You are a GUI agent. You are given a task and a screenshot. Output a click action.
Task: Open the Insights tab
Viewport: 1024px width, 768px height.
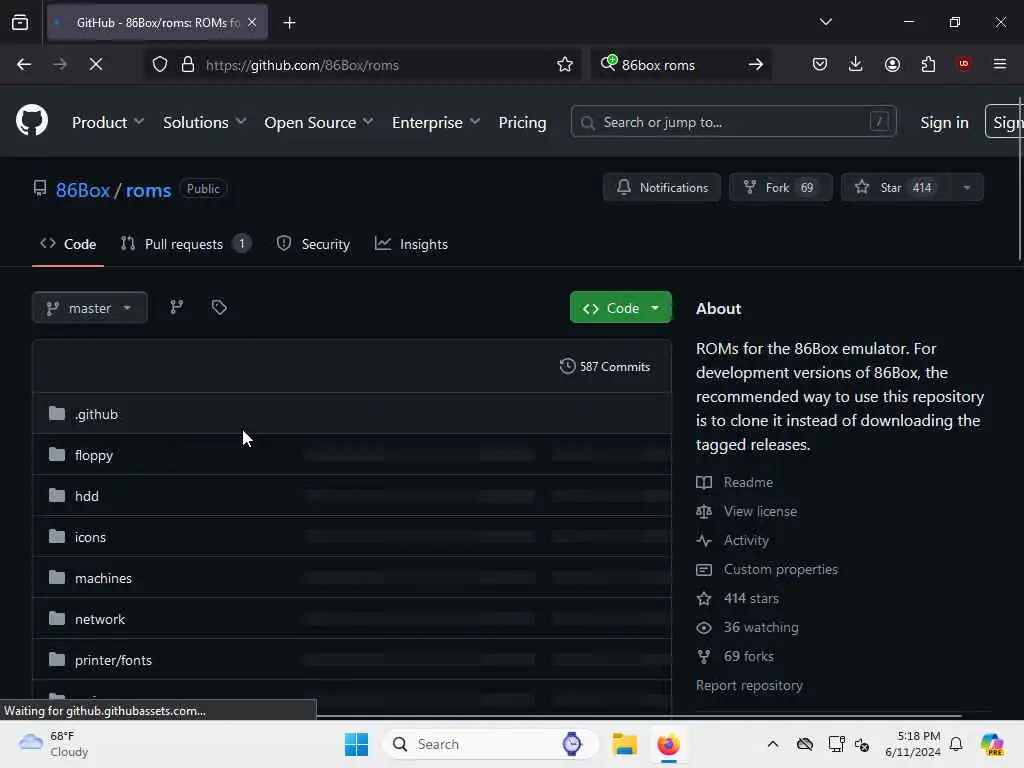[411, 244]
